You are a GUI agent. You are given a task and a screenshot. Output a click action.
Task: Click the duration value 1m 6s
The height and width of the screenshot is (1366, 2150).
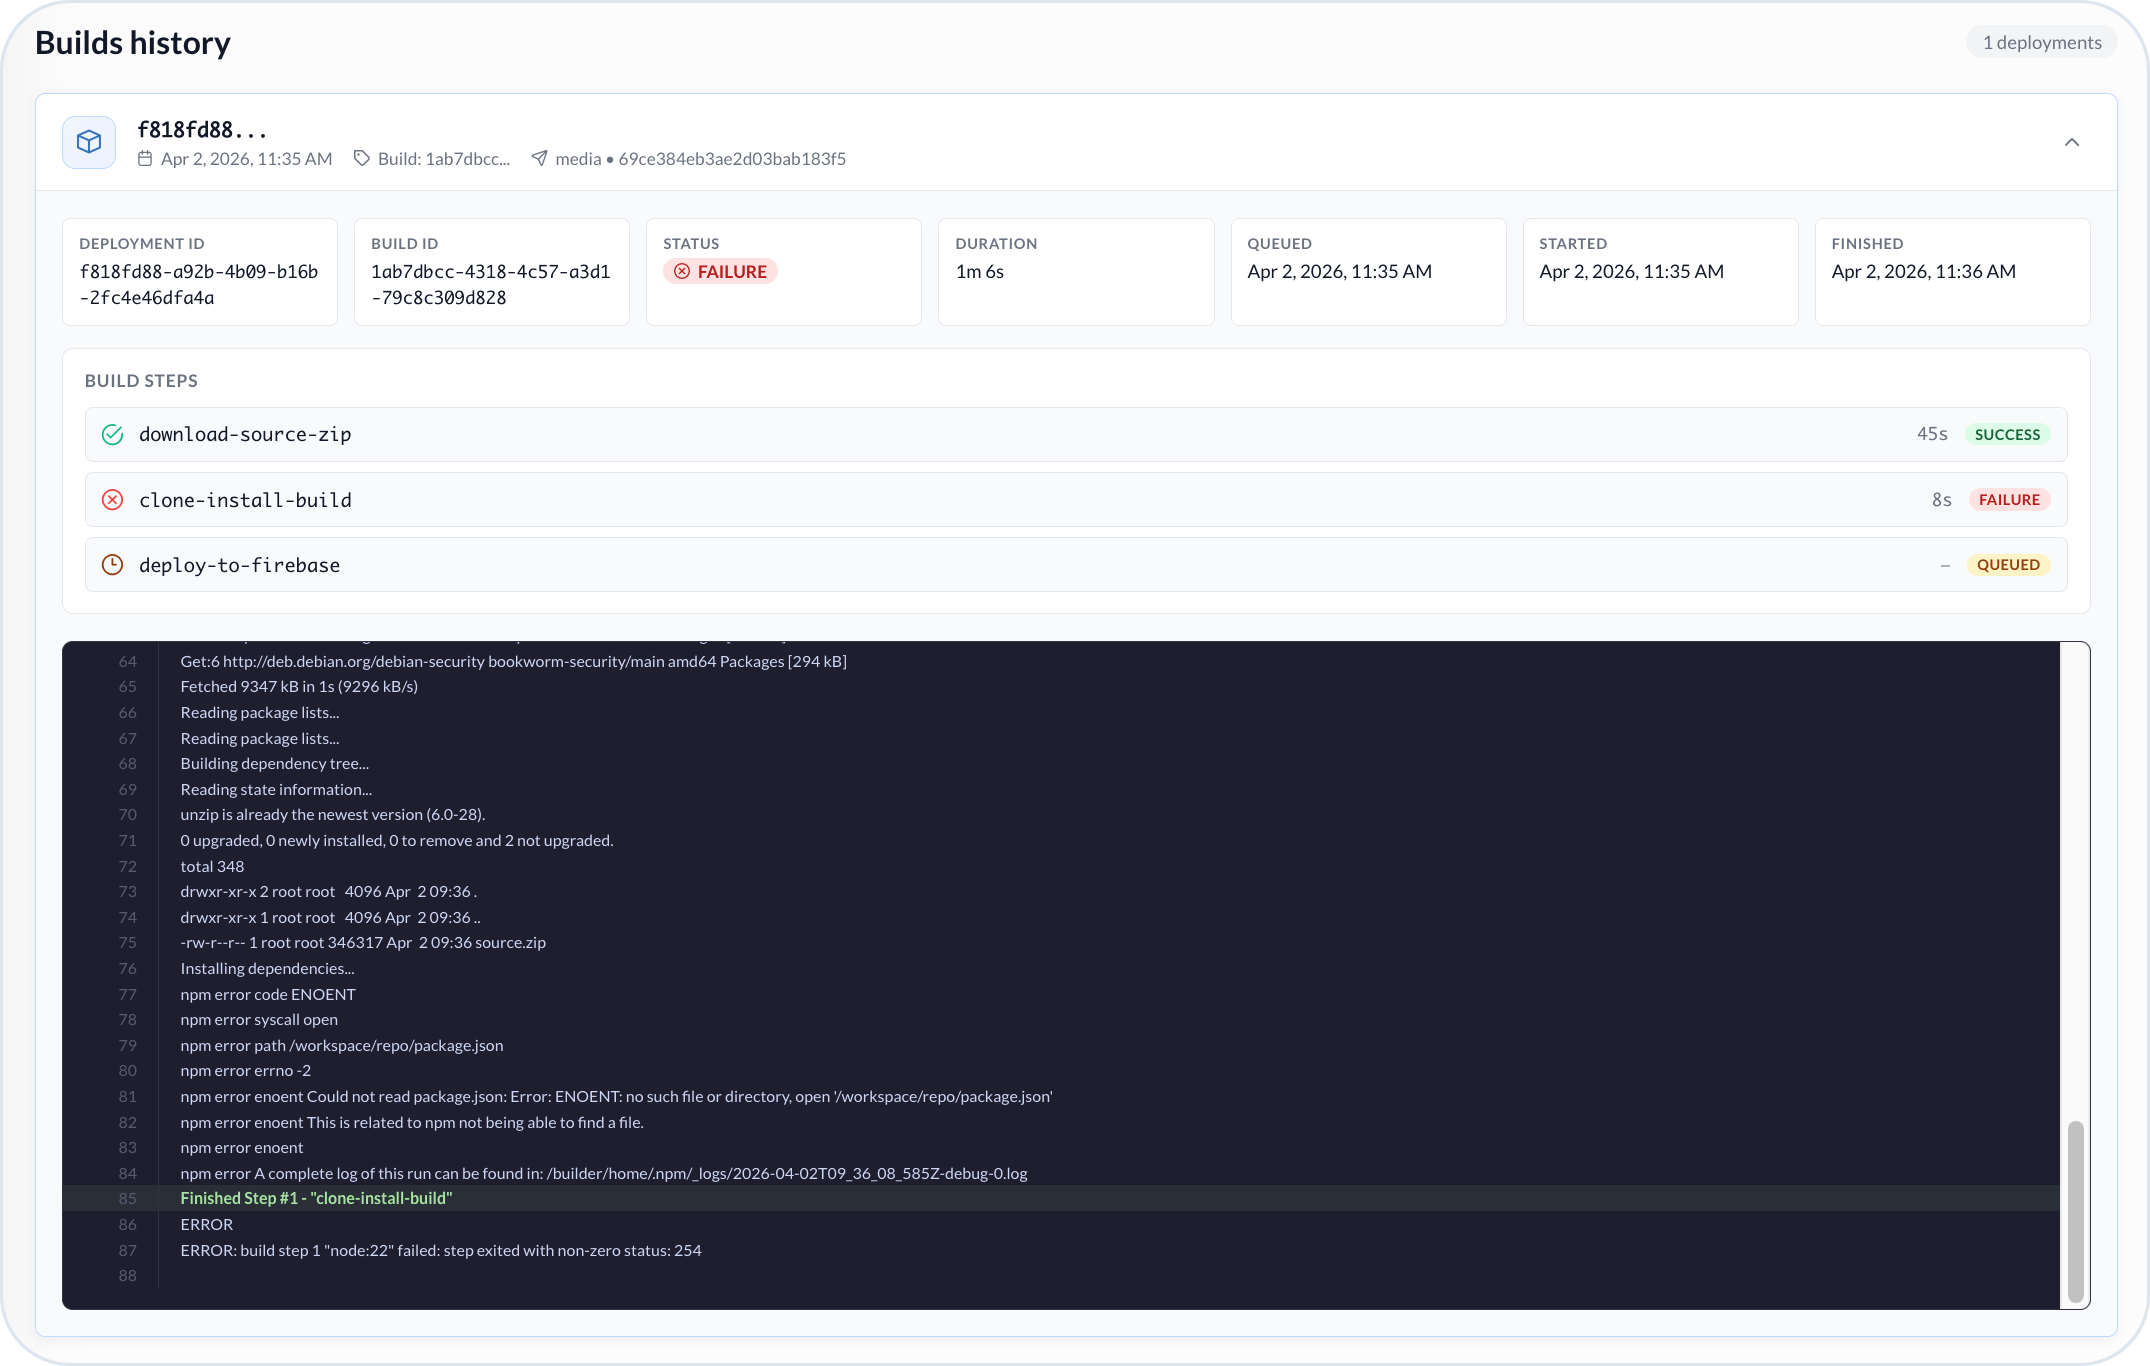pyautogui.click(x=980, y=271)
